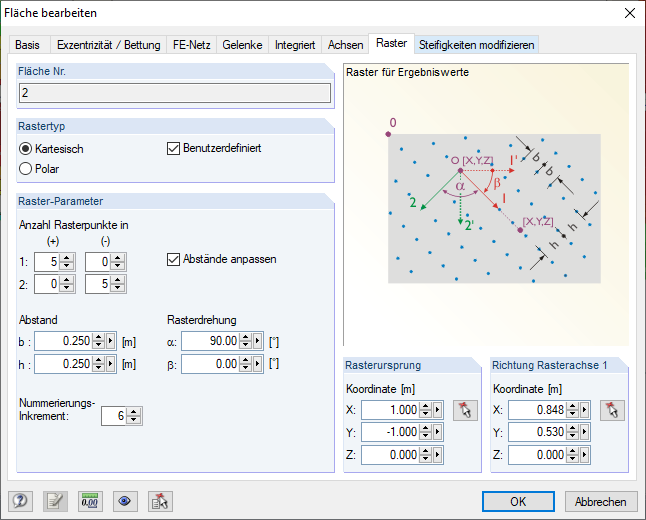Click the Nummerierungs-Inkrement stepper
Image resolution: width=646 pixels, height=520 pixels.
[x=133, y=416]
